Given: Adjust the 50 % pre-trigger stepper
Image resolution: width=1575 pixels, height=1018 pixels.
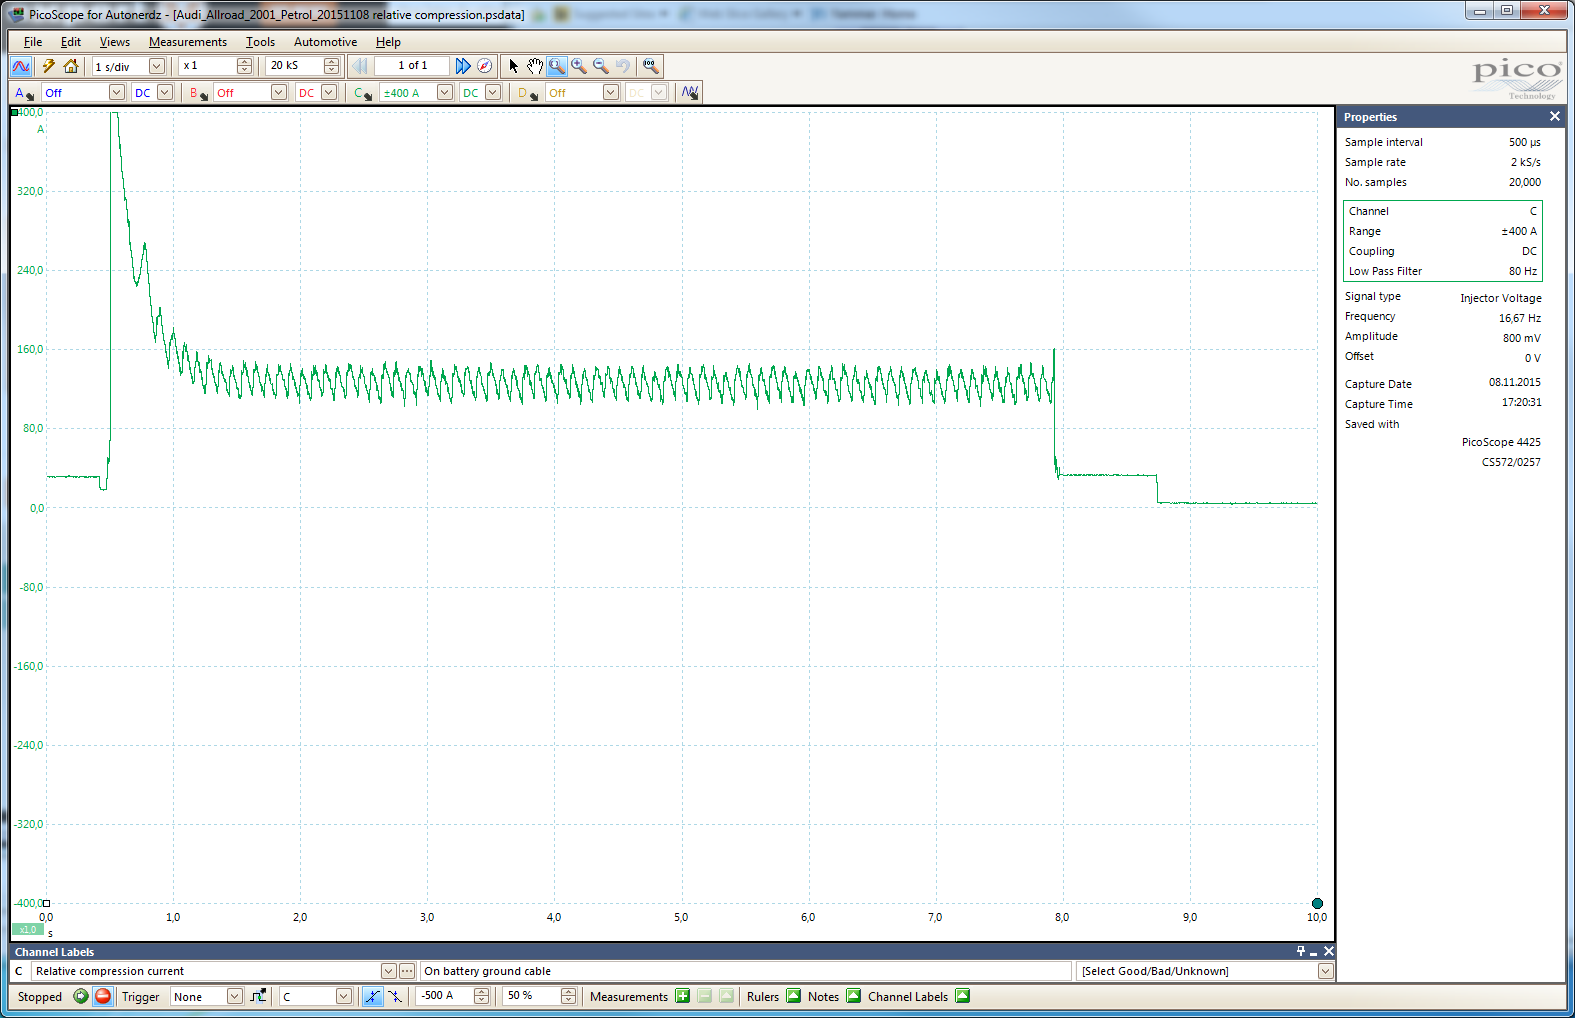Looking at the screenshot, I should tap(568, 996).
